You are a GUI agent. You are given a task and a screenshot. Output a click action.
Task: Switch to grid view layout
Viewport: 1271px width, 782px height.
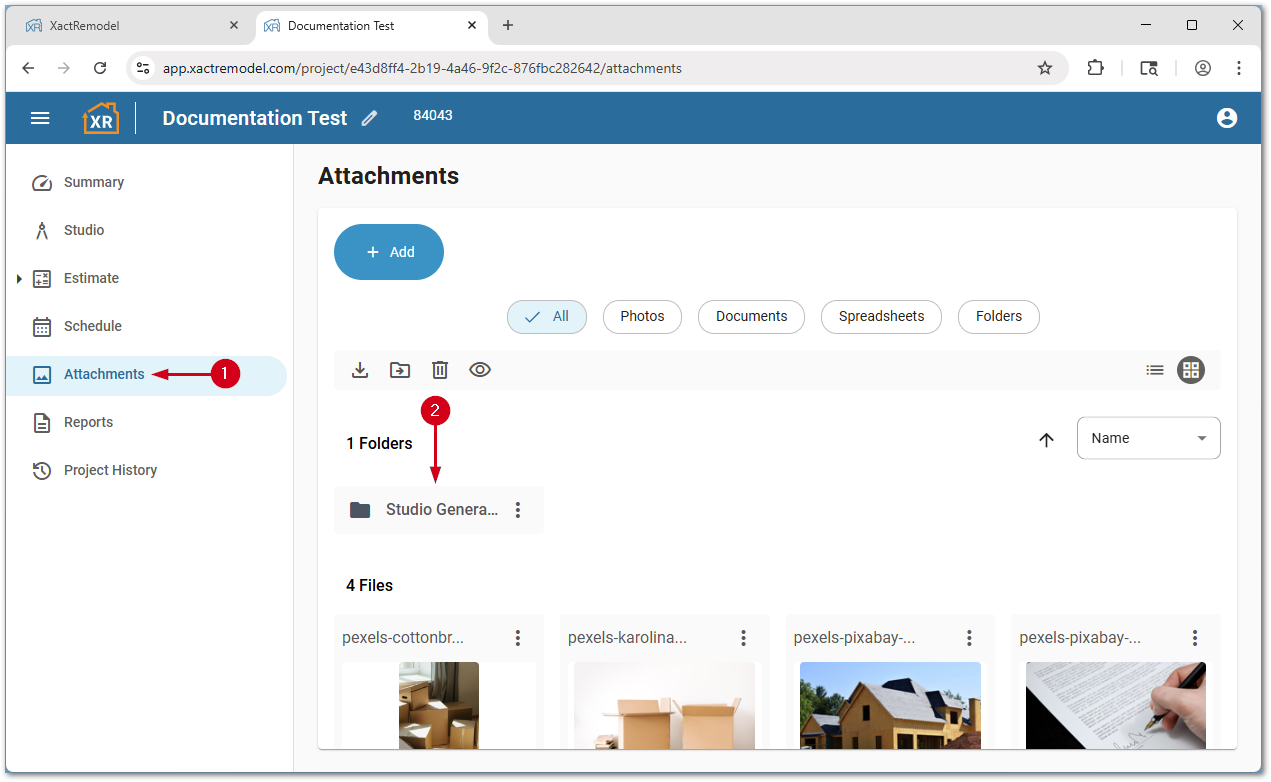click(x=1190, y=370)
